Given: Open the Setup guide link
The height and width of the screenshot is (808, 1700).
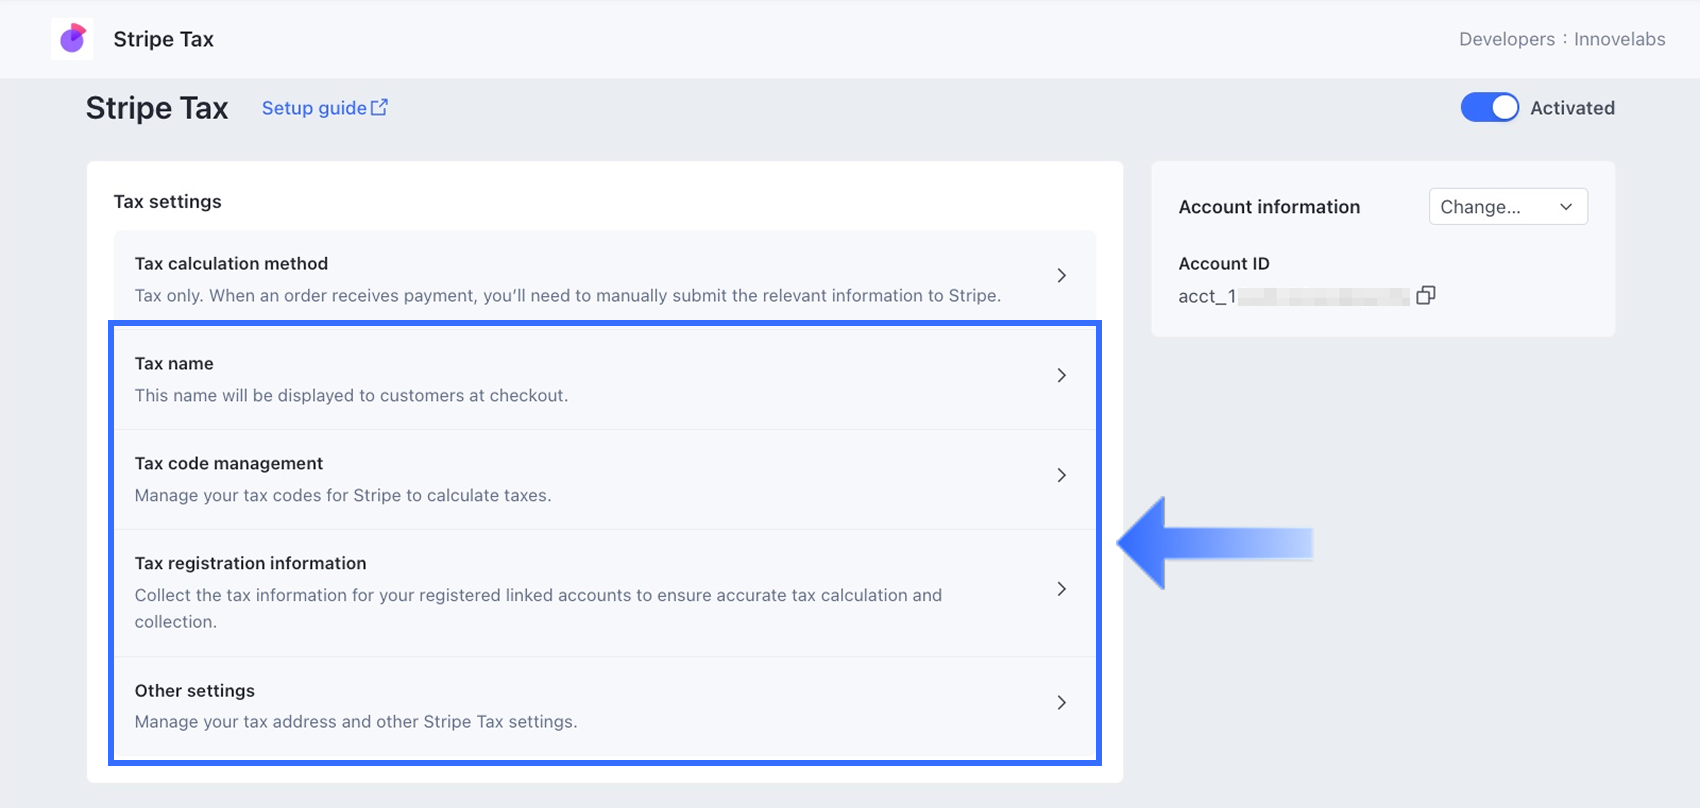Looking at the screenshot, I should click(x=314, y=108).
